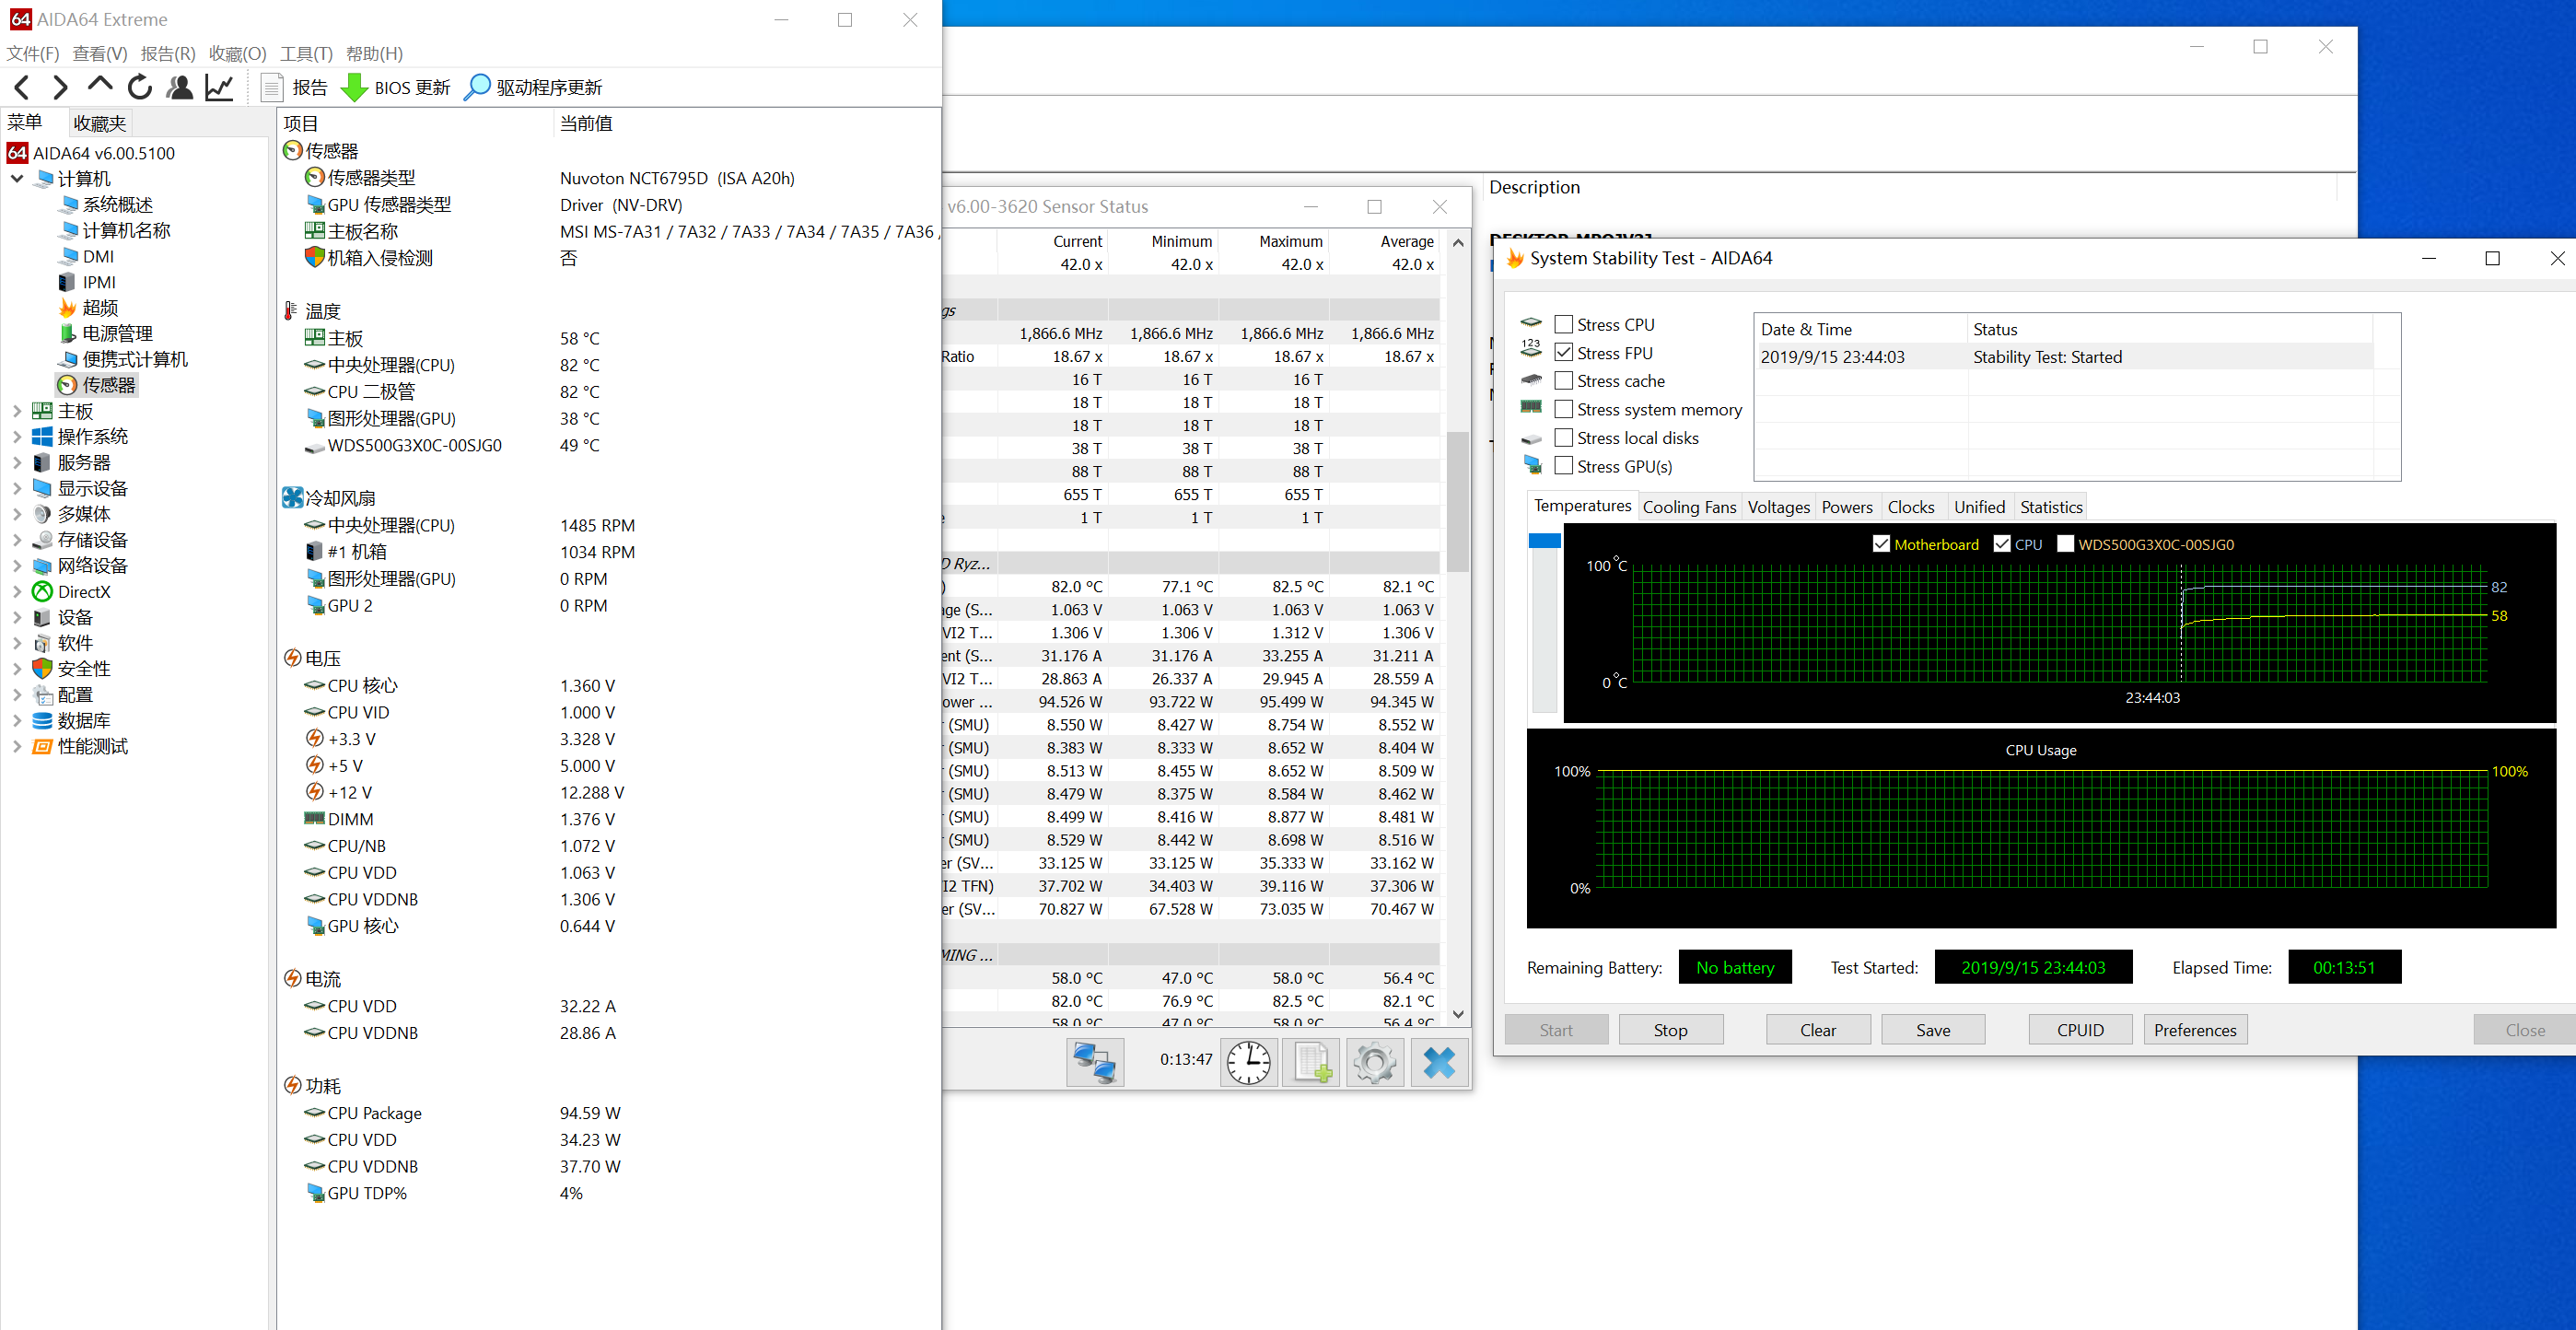This screenshot has width=2576, height=1330.
Task: Click the Back arrow in the AIDA64 toolbar
Action: [x=22, y=88]
